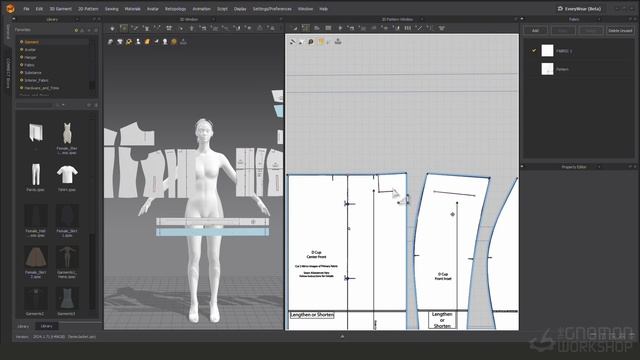640x360 pixels.
Task: Click the yellow folder icon in 2D view
Action: tap(322, 42)
